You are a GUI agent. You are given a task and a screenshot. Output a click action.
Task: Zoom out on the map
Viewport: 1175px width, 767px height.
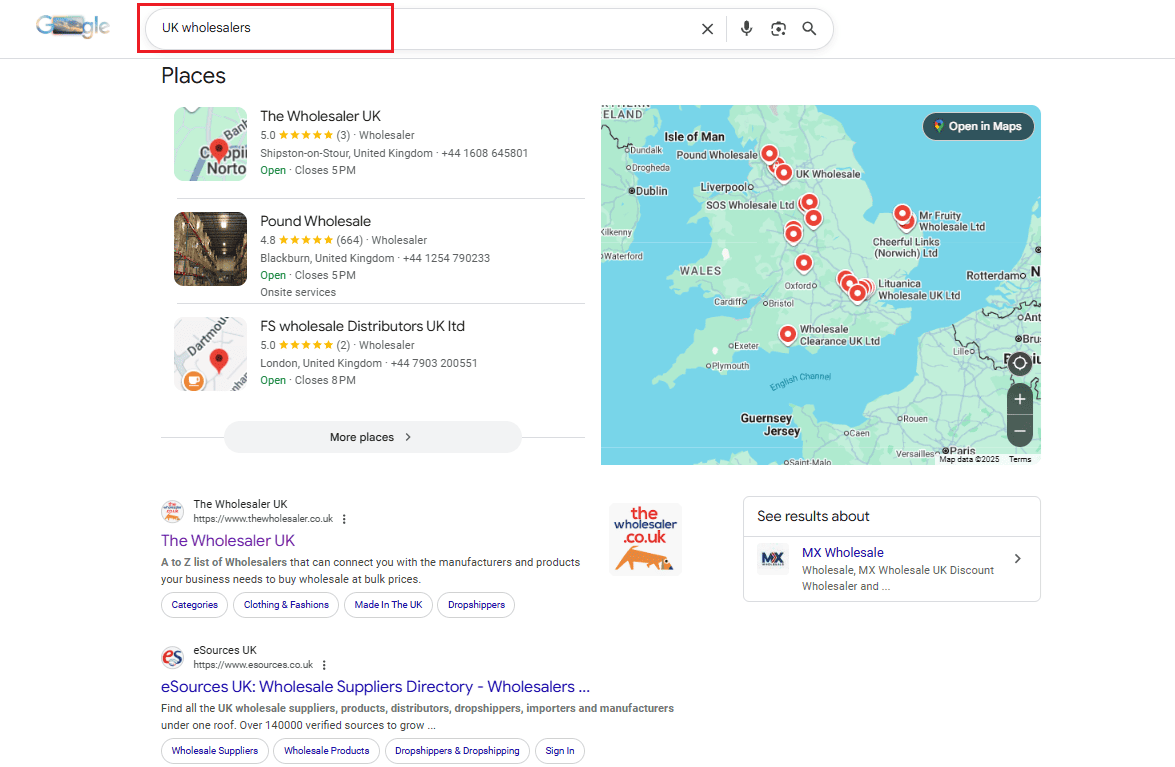coord(1019,431)
